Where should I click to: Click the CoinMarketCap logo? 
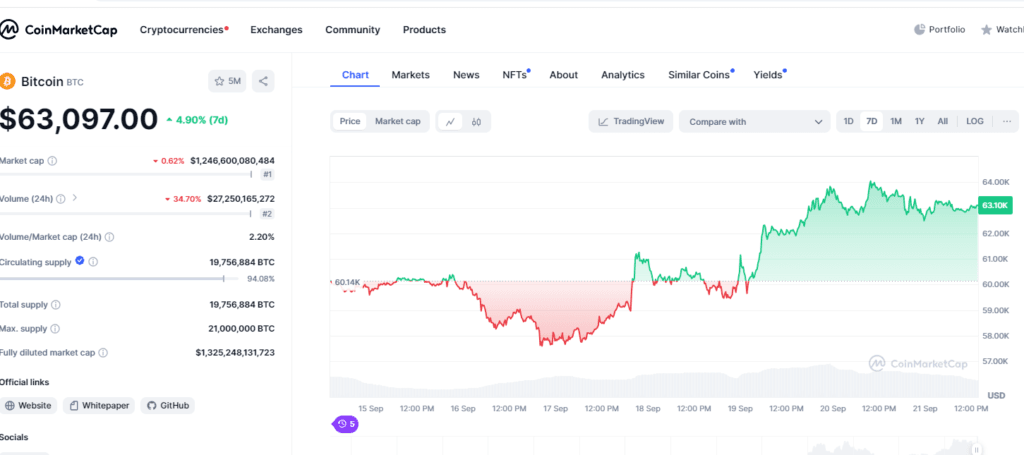pyautogui.click(x=59, y=29)
